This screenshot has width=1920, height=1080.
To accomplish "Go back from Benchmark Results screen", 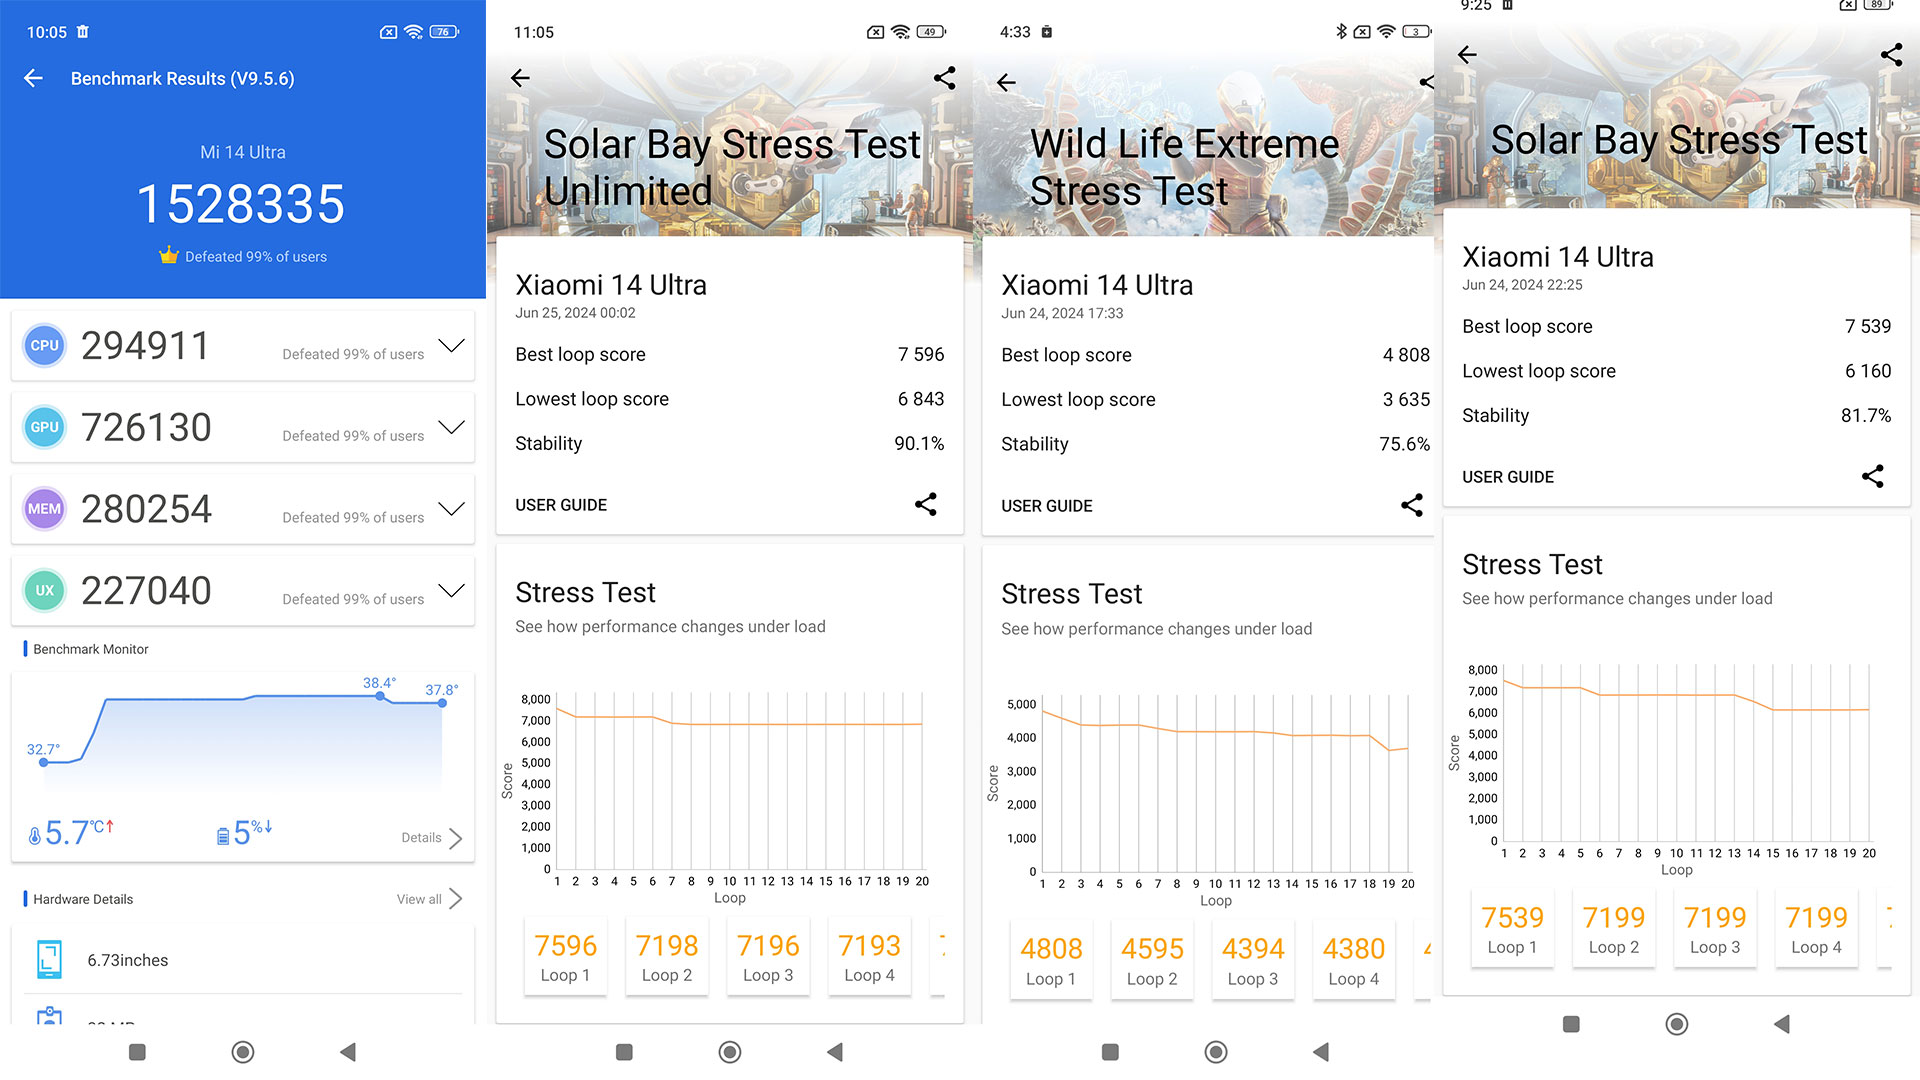I will click(34, 78).
